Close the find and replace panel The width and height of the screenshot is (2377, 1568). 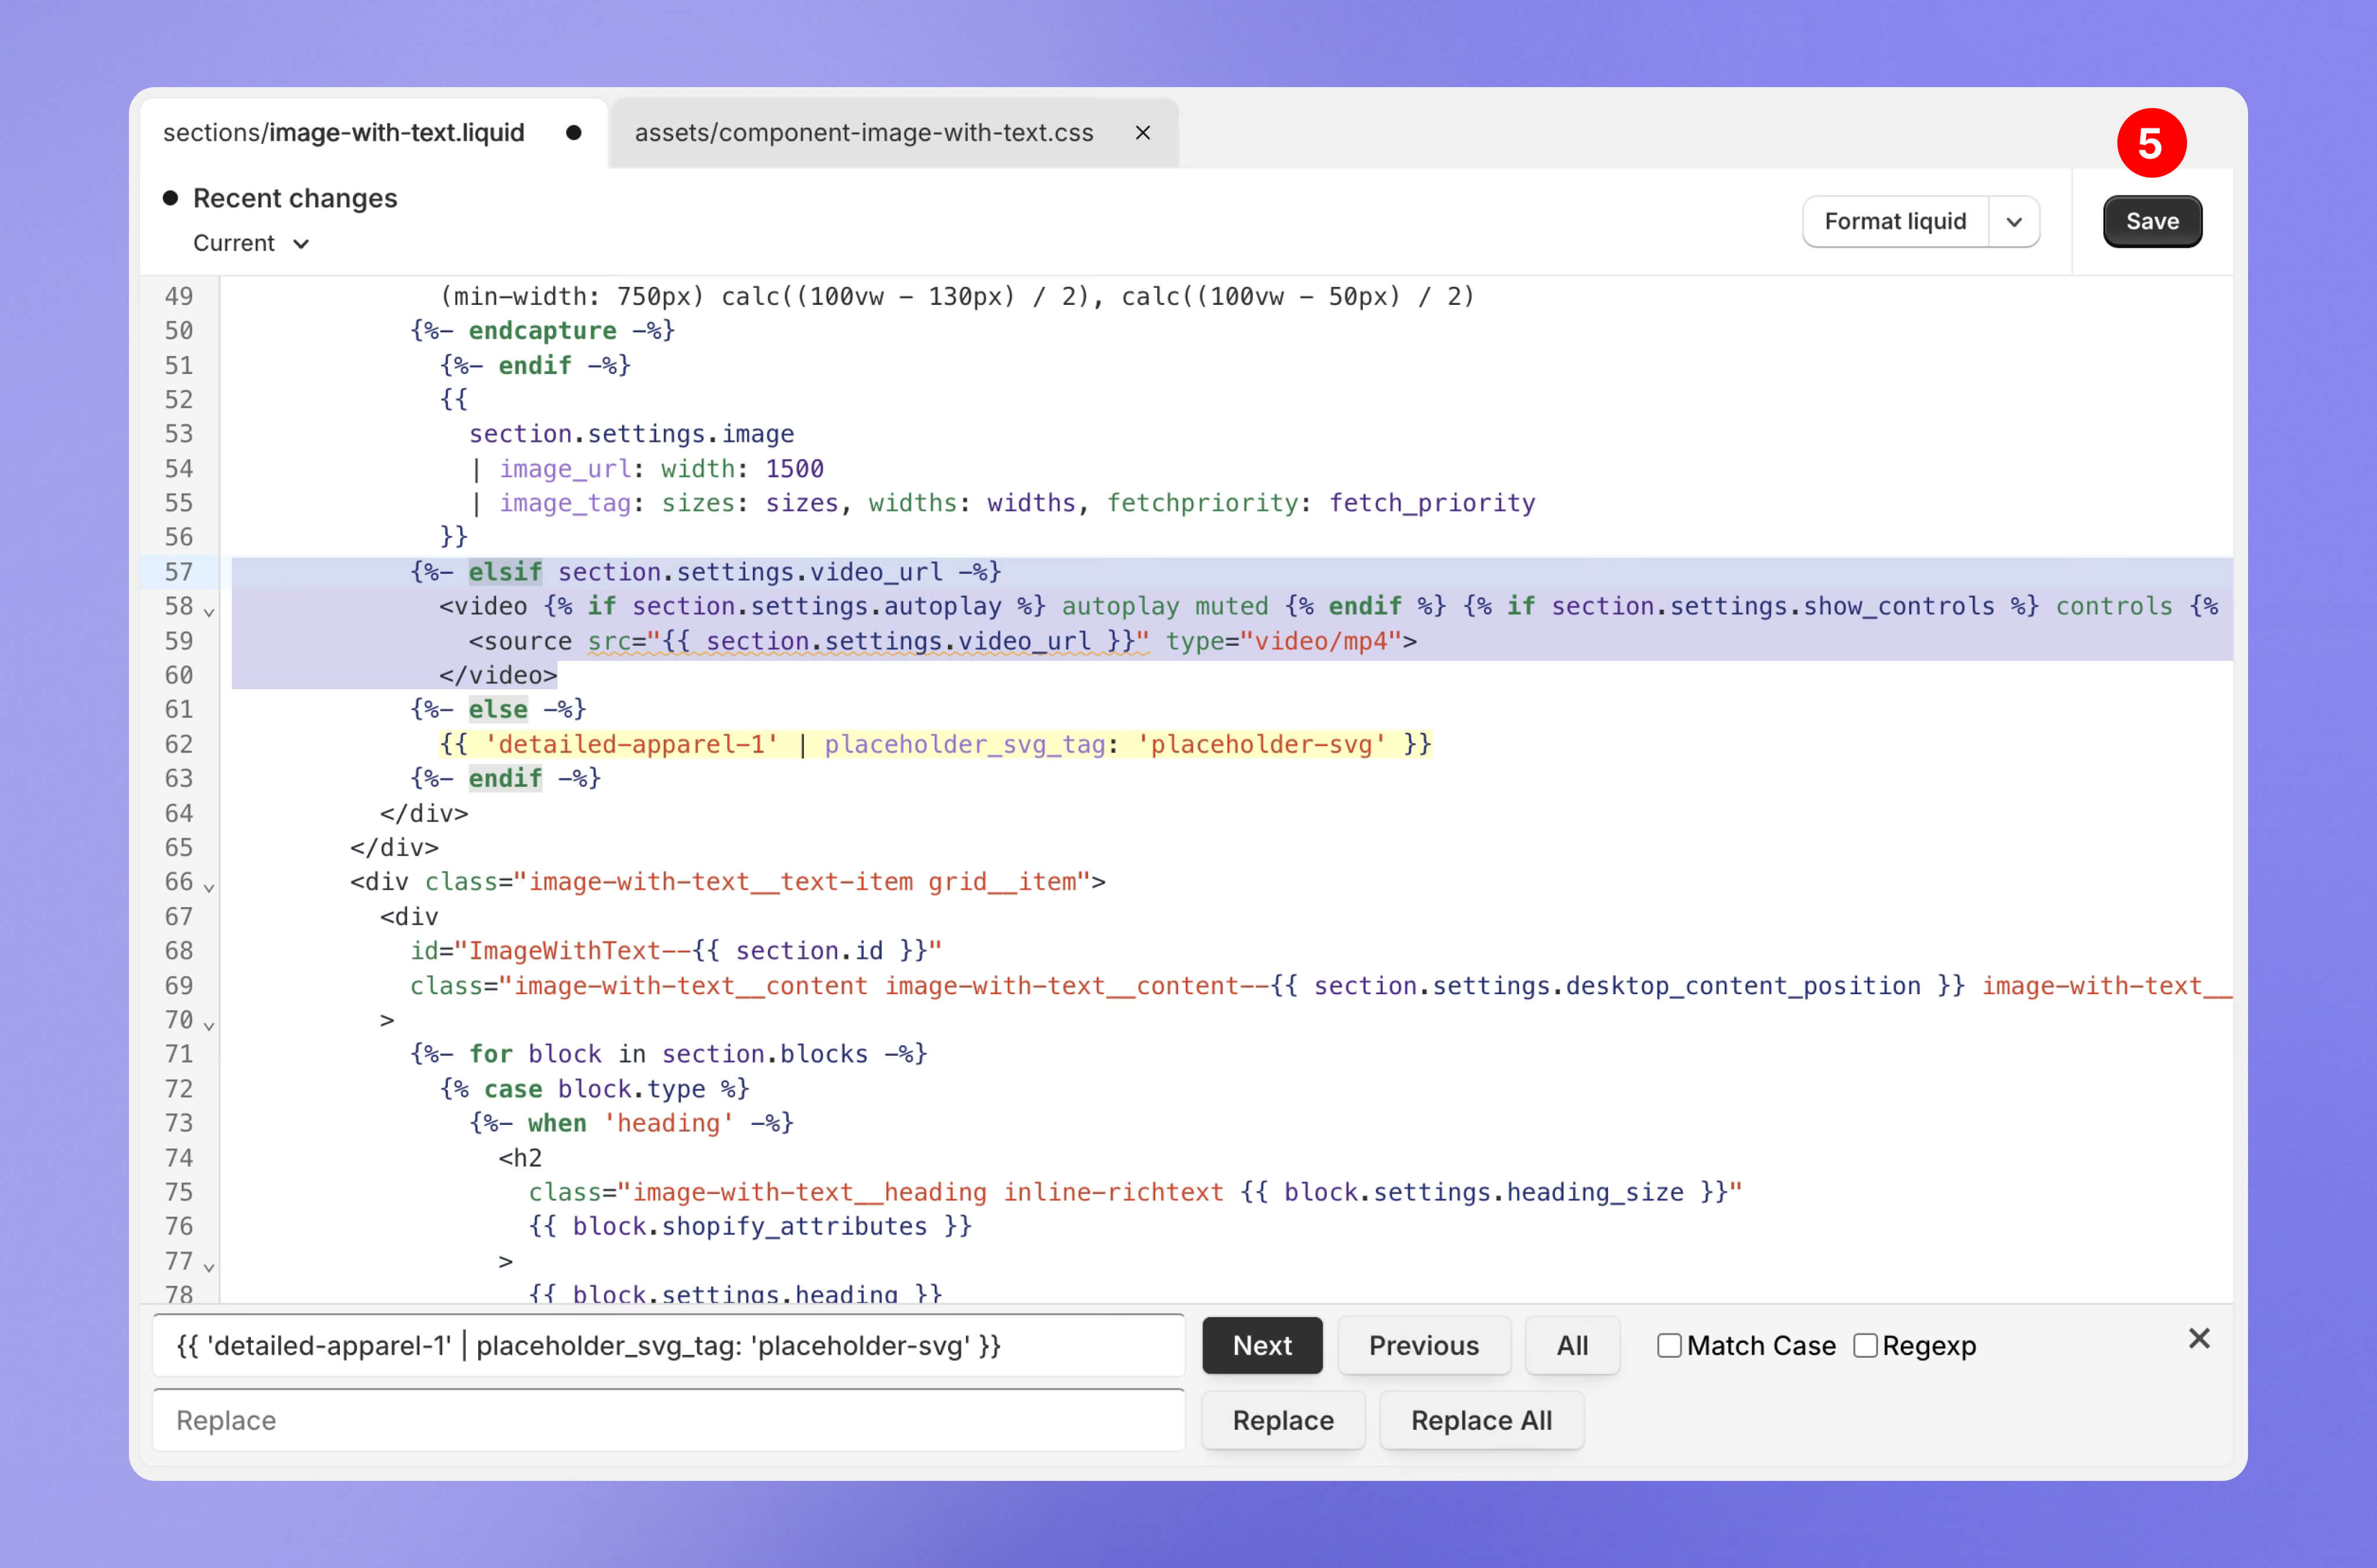[x=2198, y=1338]
